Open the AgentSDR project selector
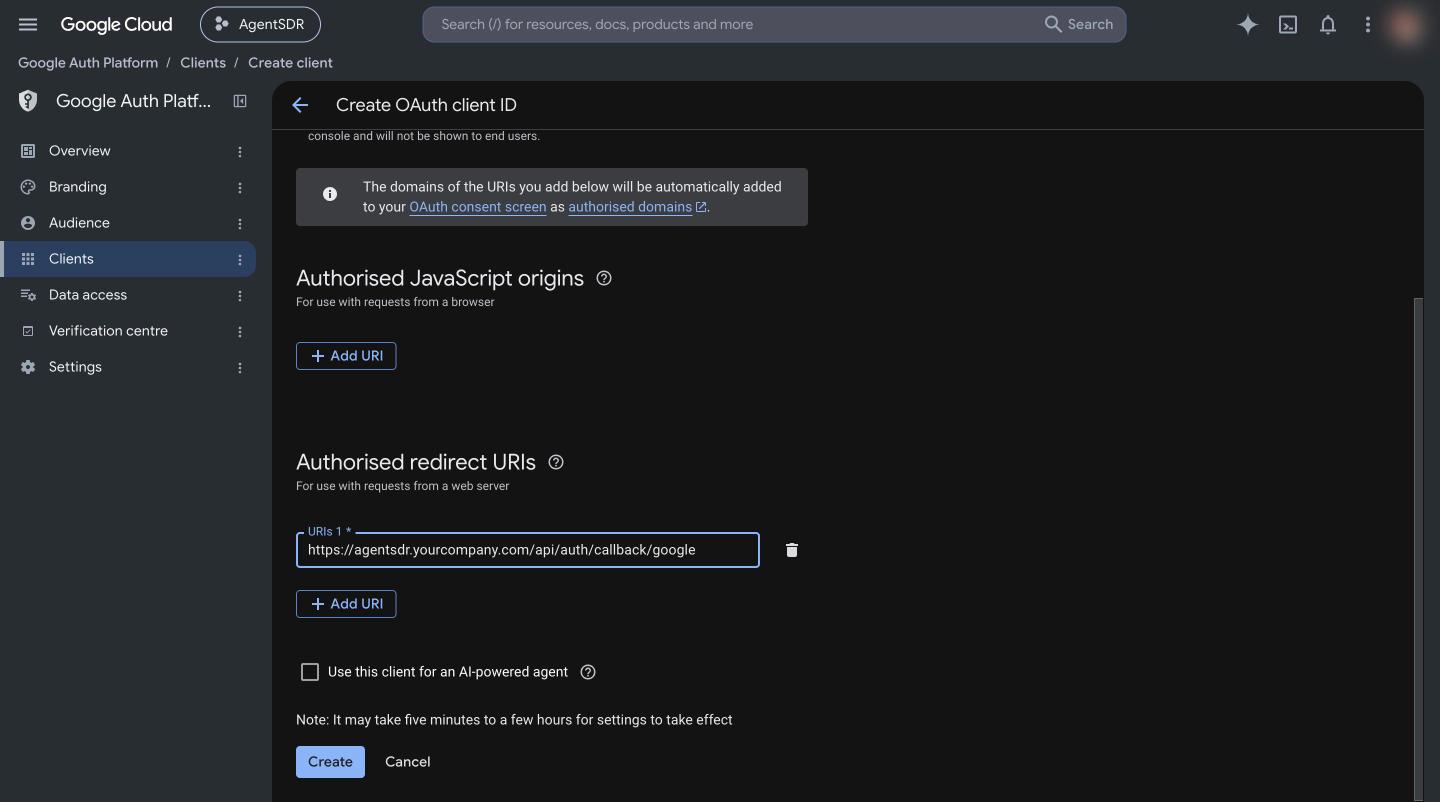 click(260, 25)
